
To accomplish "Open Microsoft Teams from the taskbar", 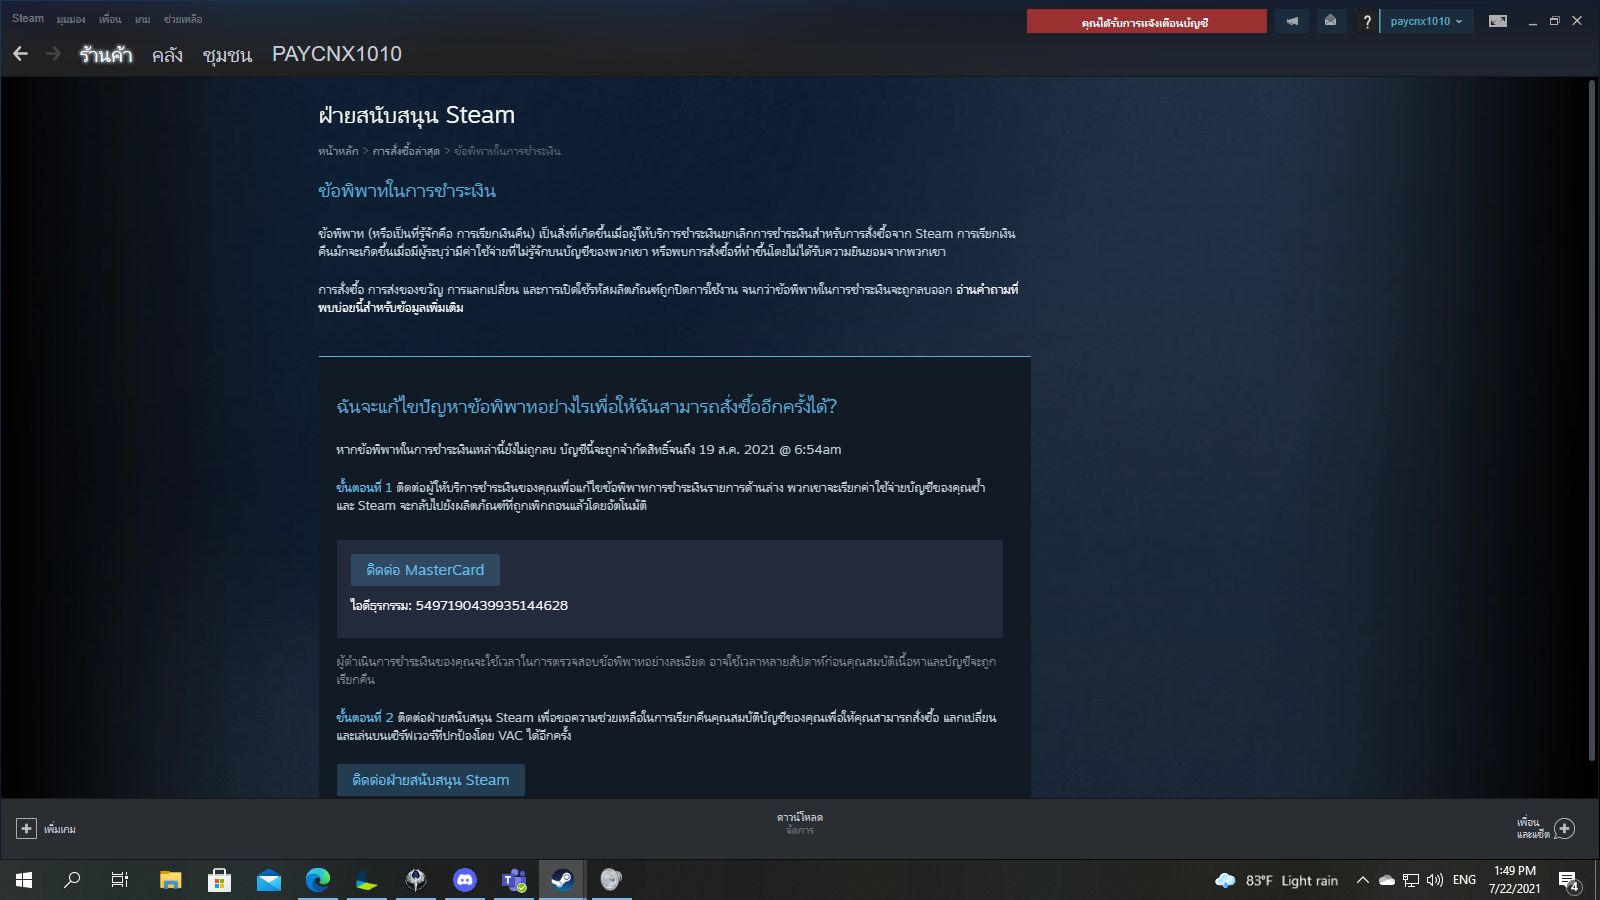I will 513,880.
